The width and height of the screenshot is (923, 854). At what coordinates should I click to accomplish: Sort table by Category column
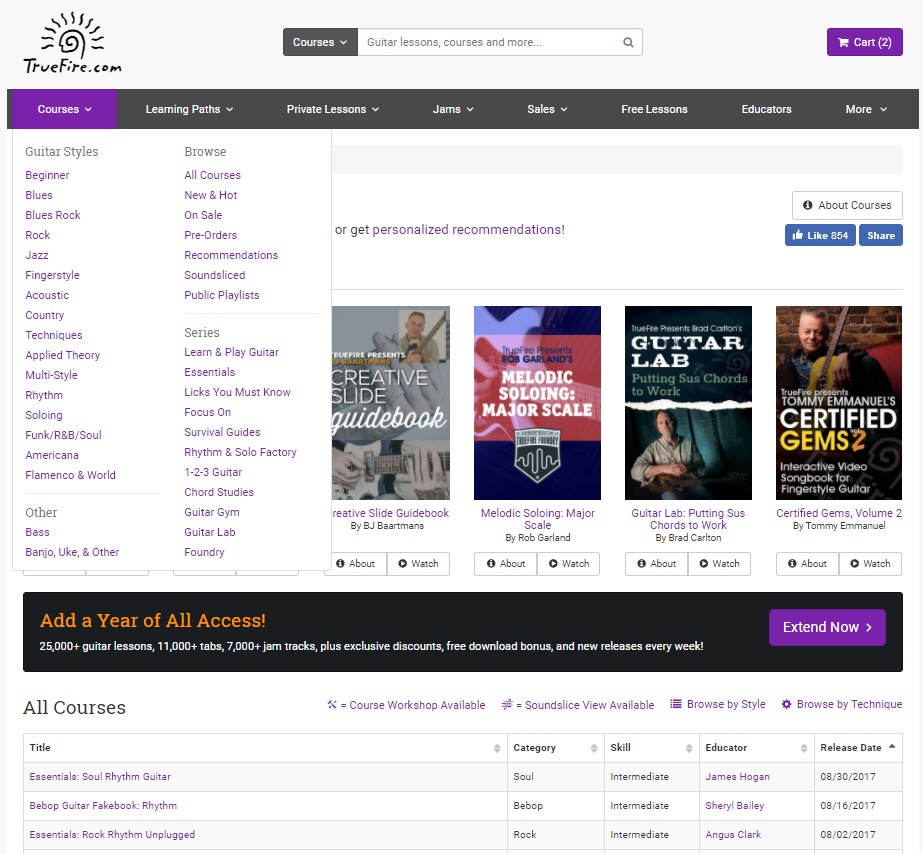point(556,747)
